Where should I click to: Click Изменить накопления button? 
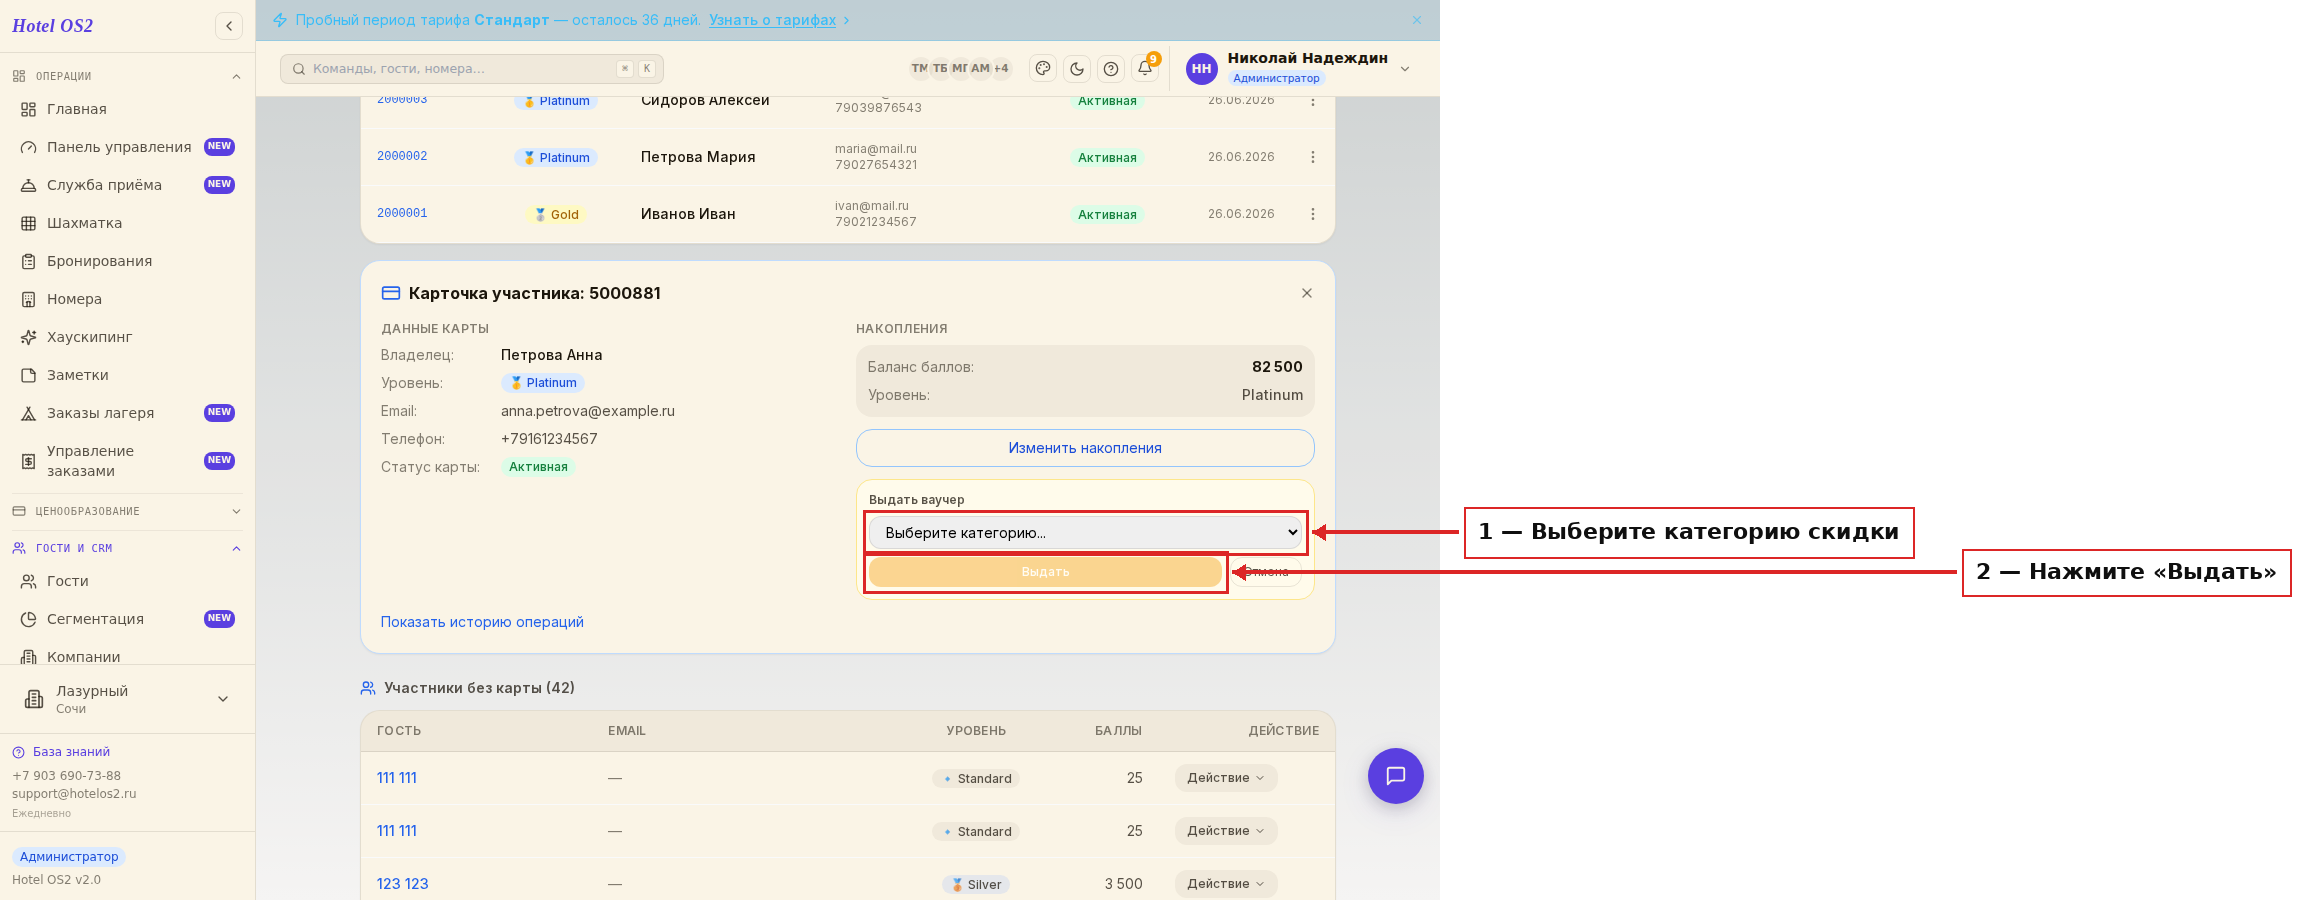point(1085,448)
